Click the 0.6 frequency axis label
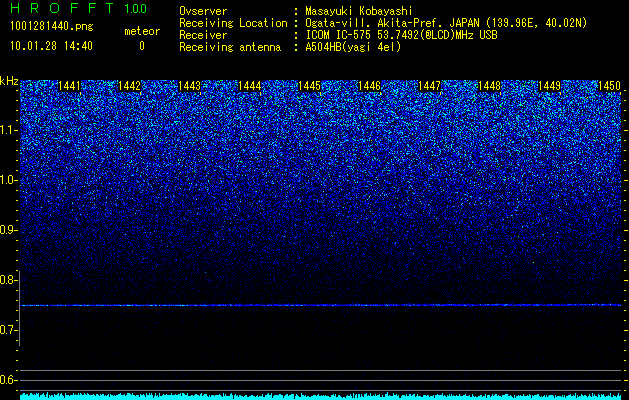The image size is (629, 400). [x=8, y=380]
